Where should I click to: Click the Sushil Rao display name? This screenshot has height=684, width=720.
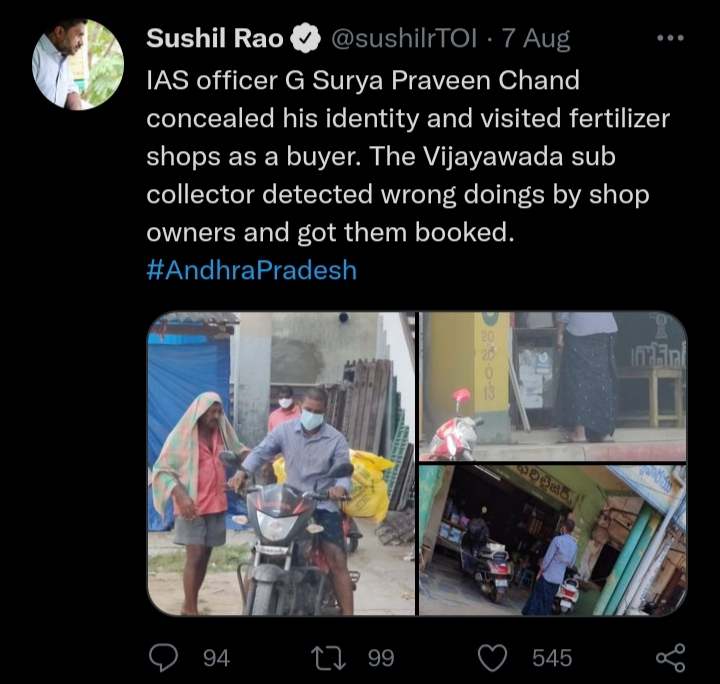pyautogui.click(x=215, y=38)
